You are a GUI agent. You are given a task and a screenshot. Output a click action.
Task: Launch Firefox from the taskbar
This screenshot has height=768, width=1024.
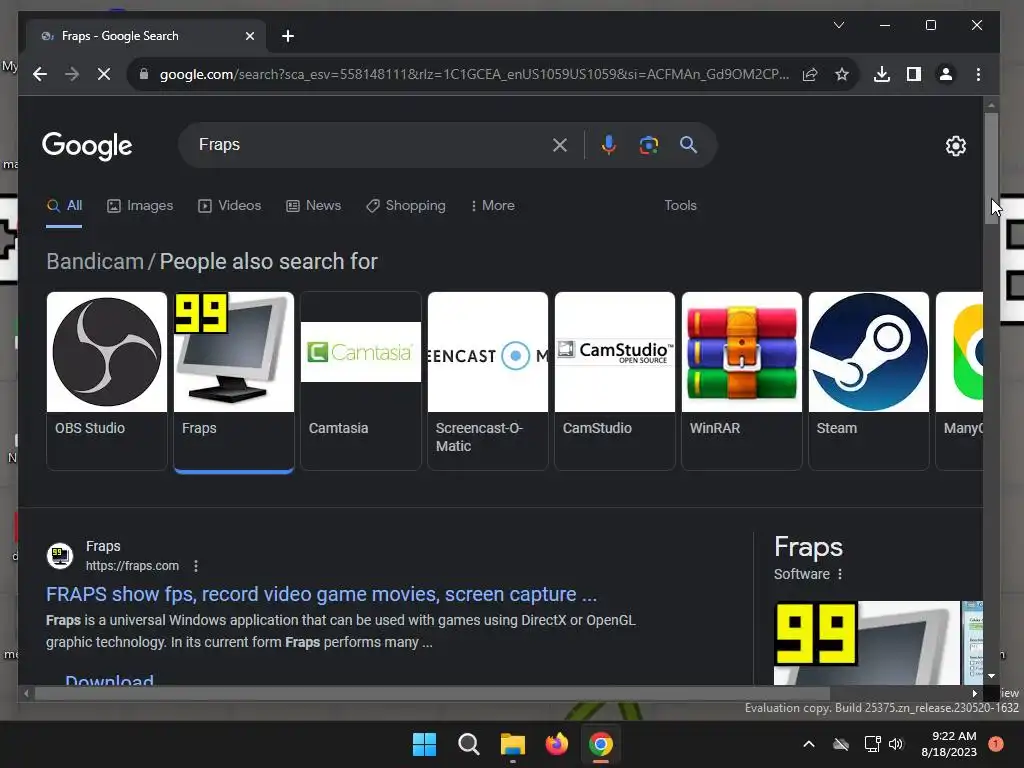556,744
